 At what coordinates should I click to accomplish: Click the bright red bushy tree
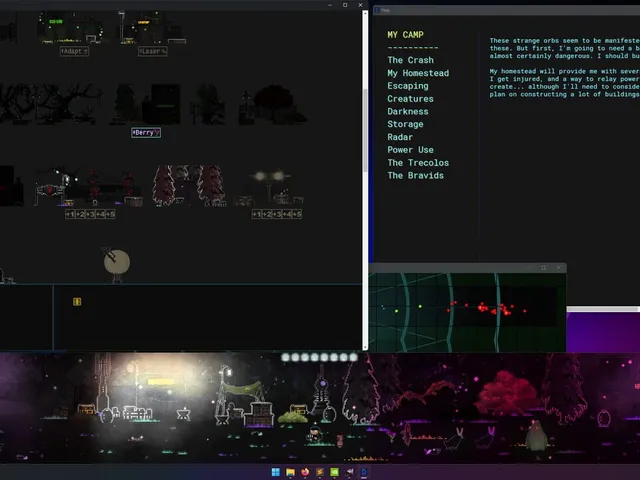click(x=506, y=393)
